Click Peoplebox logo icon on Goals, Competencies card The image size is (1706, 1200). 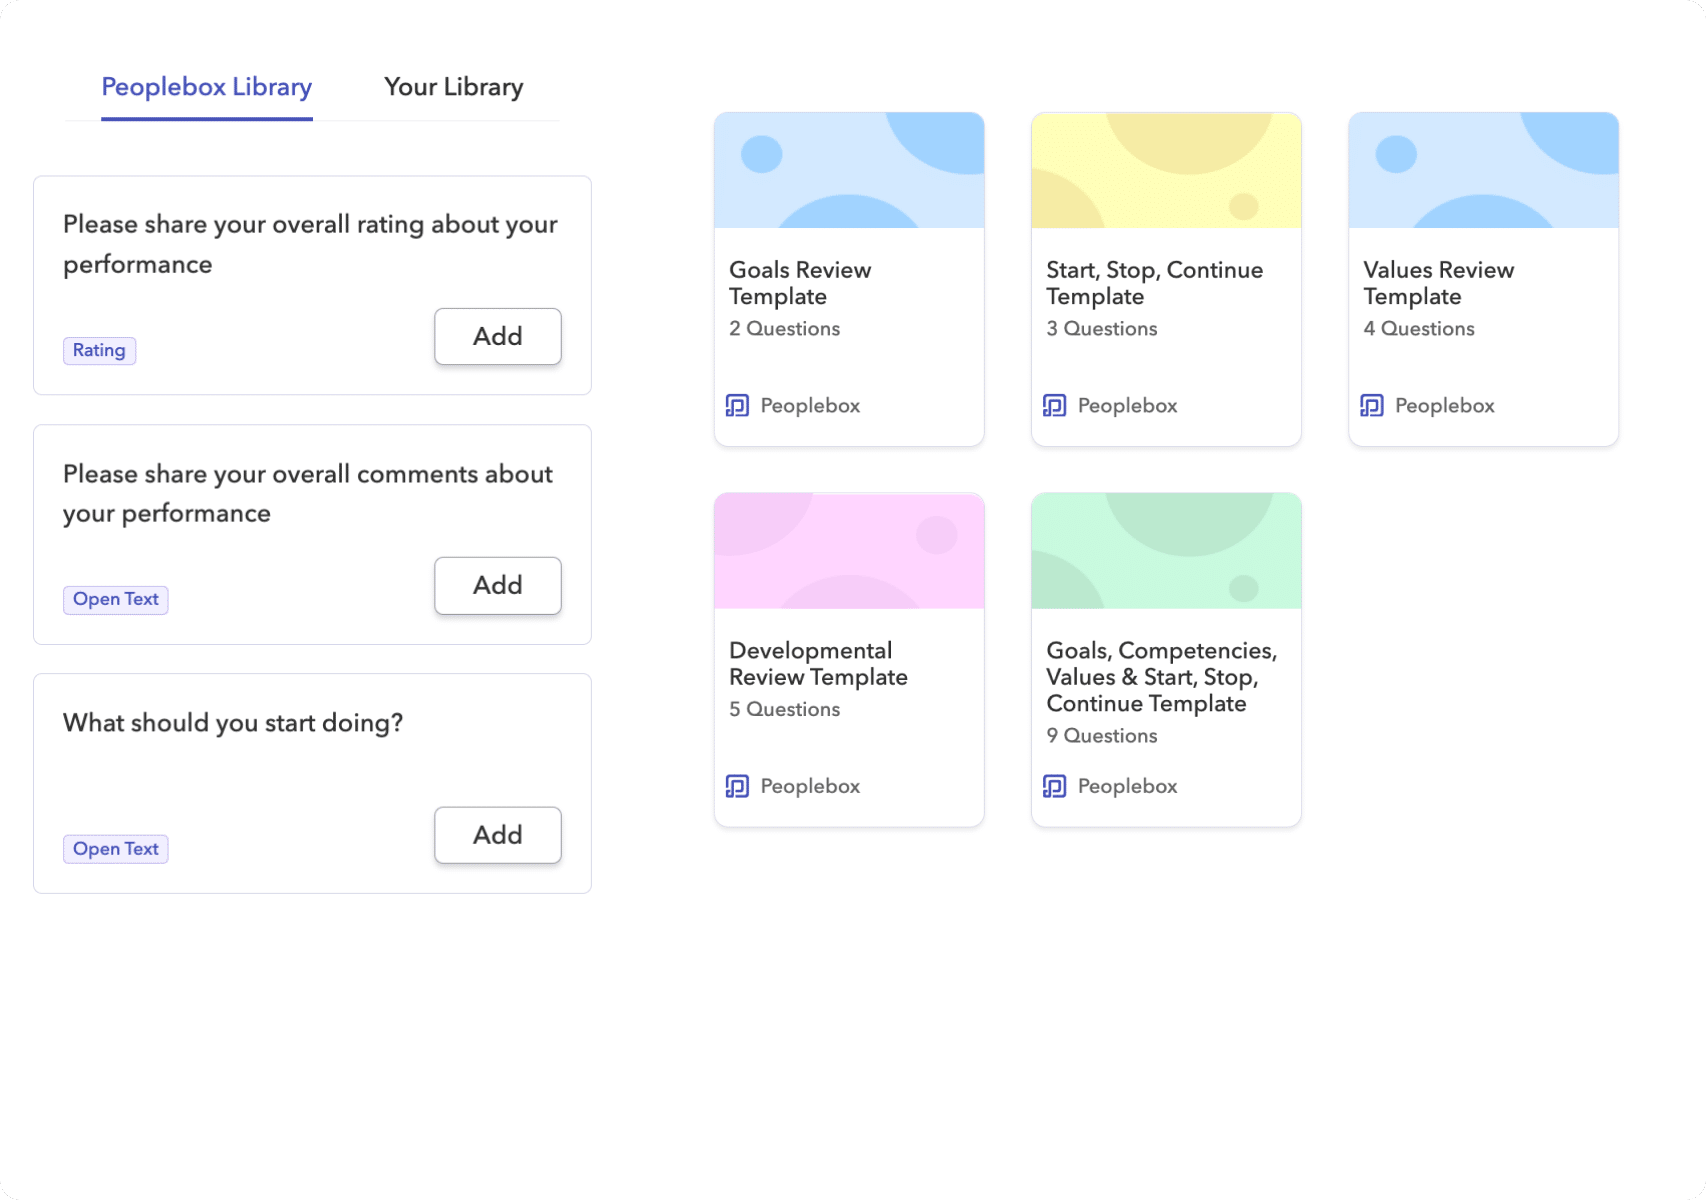[1054, 786]
